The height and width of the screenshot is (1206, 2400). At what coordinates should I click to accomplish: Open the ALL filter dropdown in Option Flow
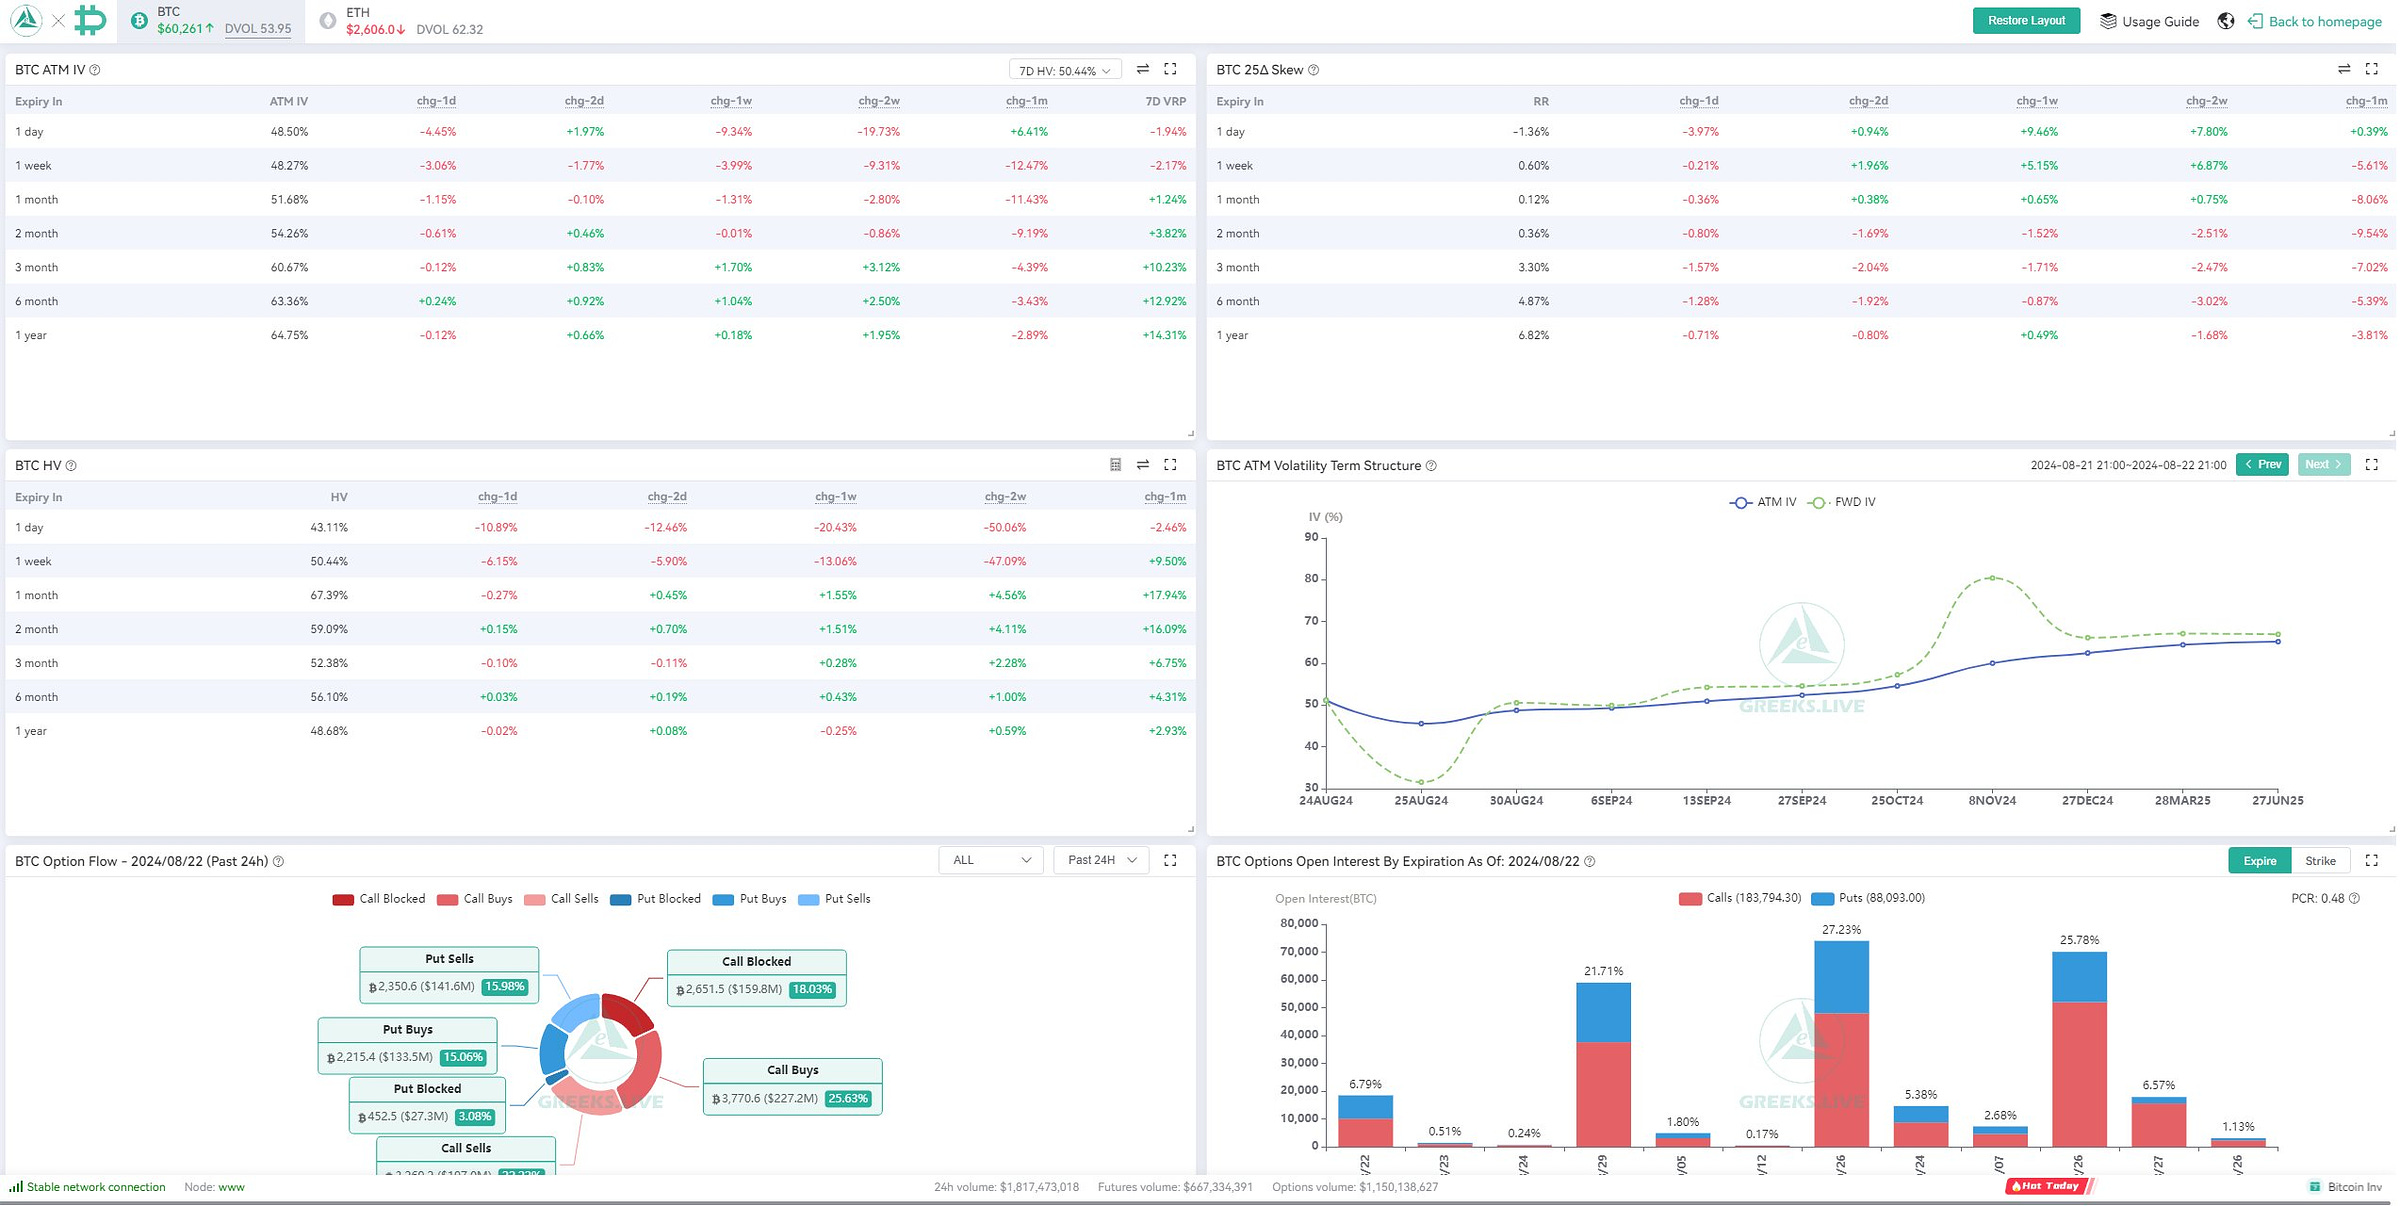click(991, 860)
